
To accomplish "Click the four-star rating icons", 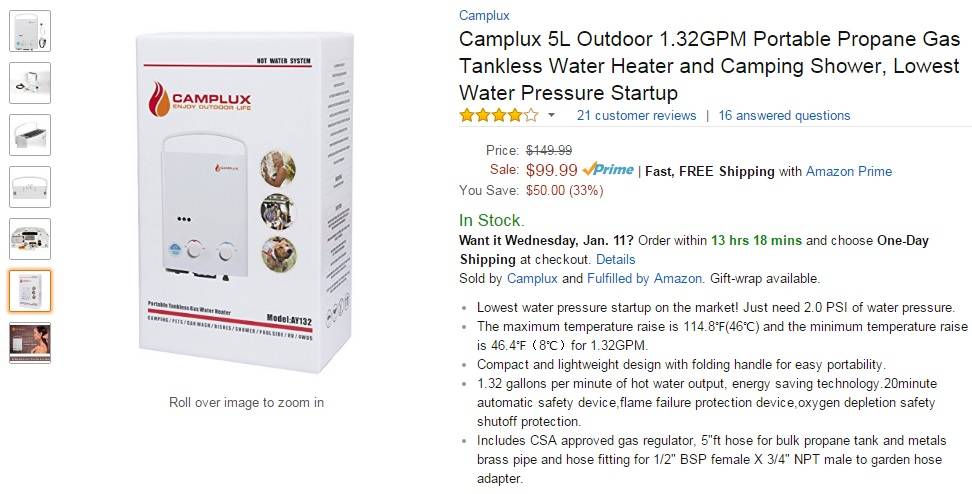I will 498,115.
